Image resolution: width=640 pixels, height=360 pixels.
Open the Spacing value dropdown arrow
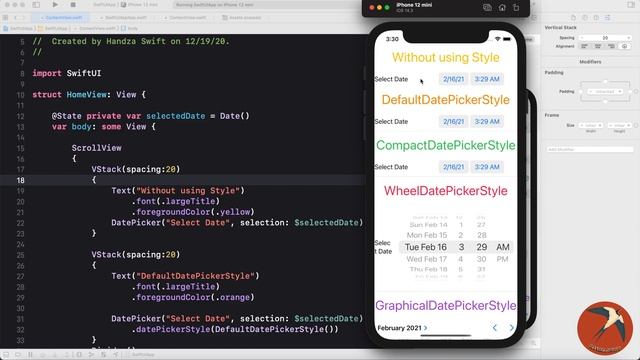(628, 38)
